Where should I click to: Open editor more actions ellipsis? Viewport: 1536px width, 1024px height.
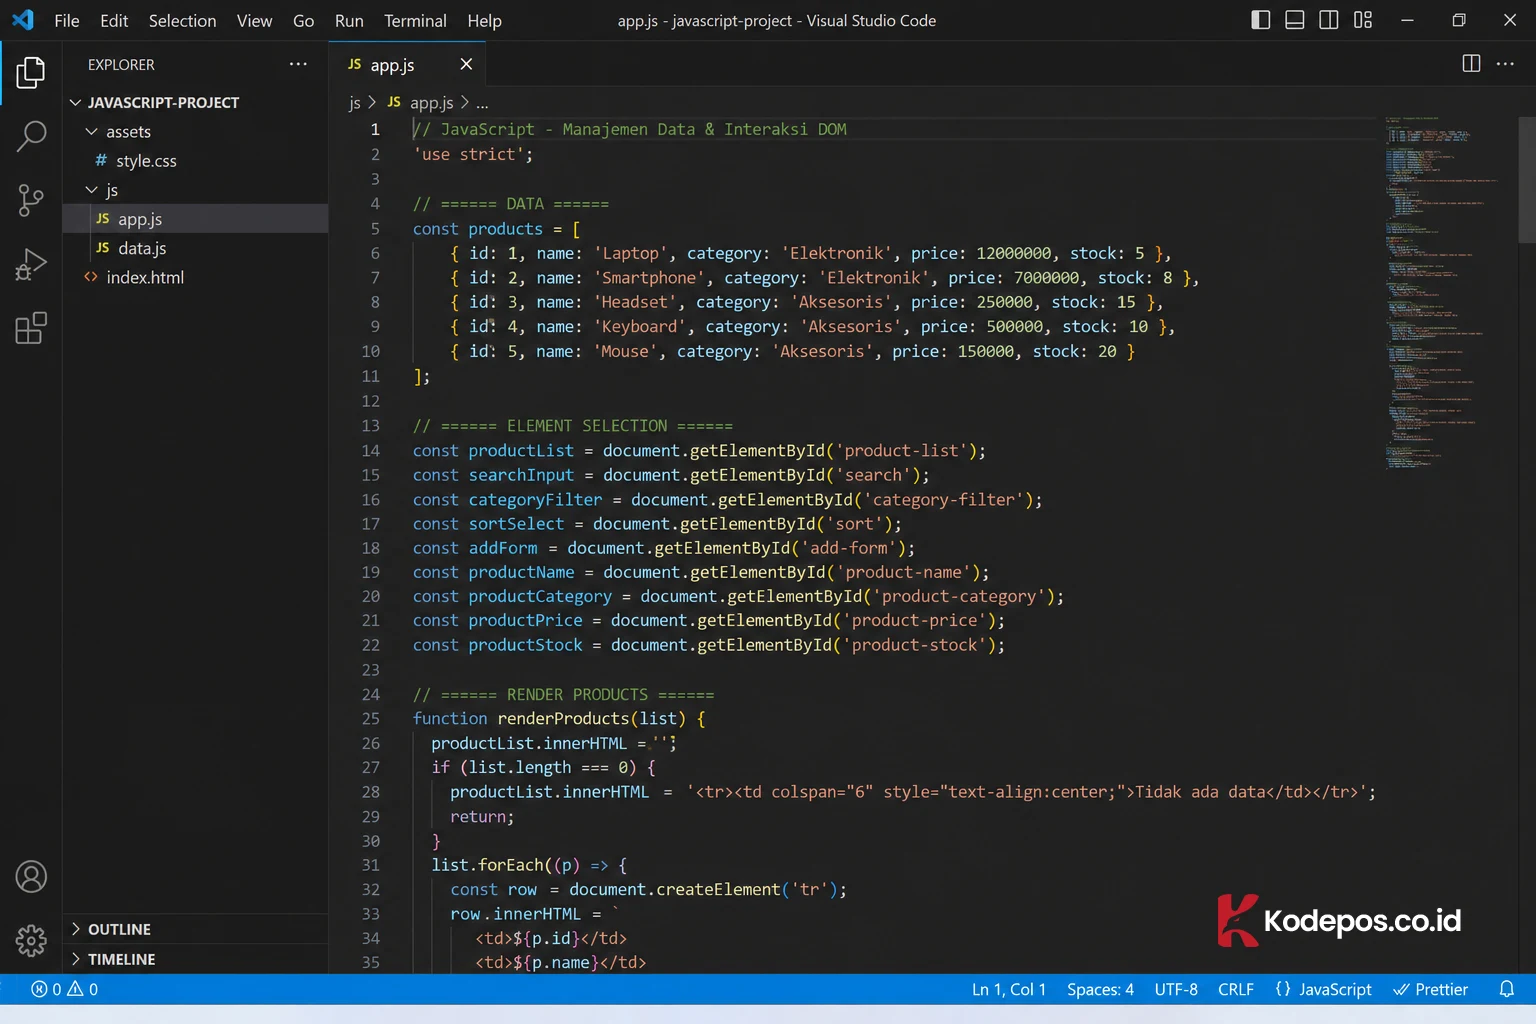tap(1505, 64)
